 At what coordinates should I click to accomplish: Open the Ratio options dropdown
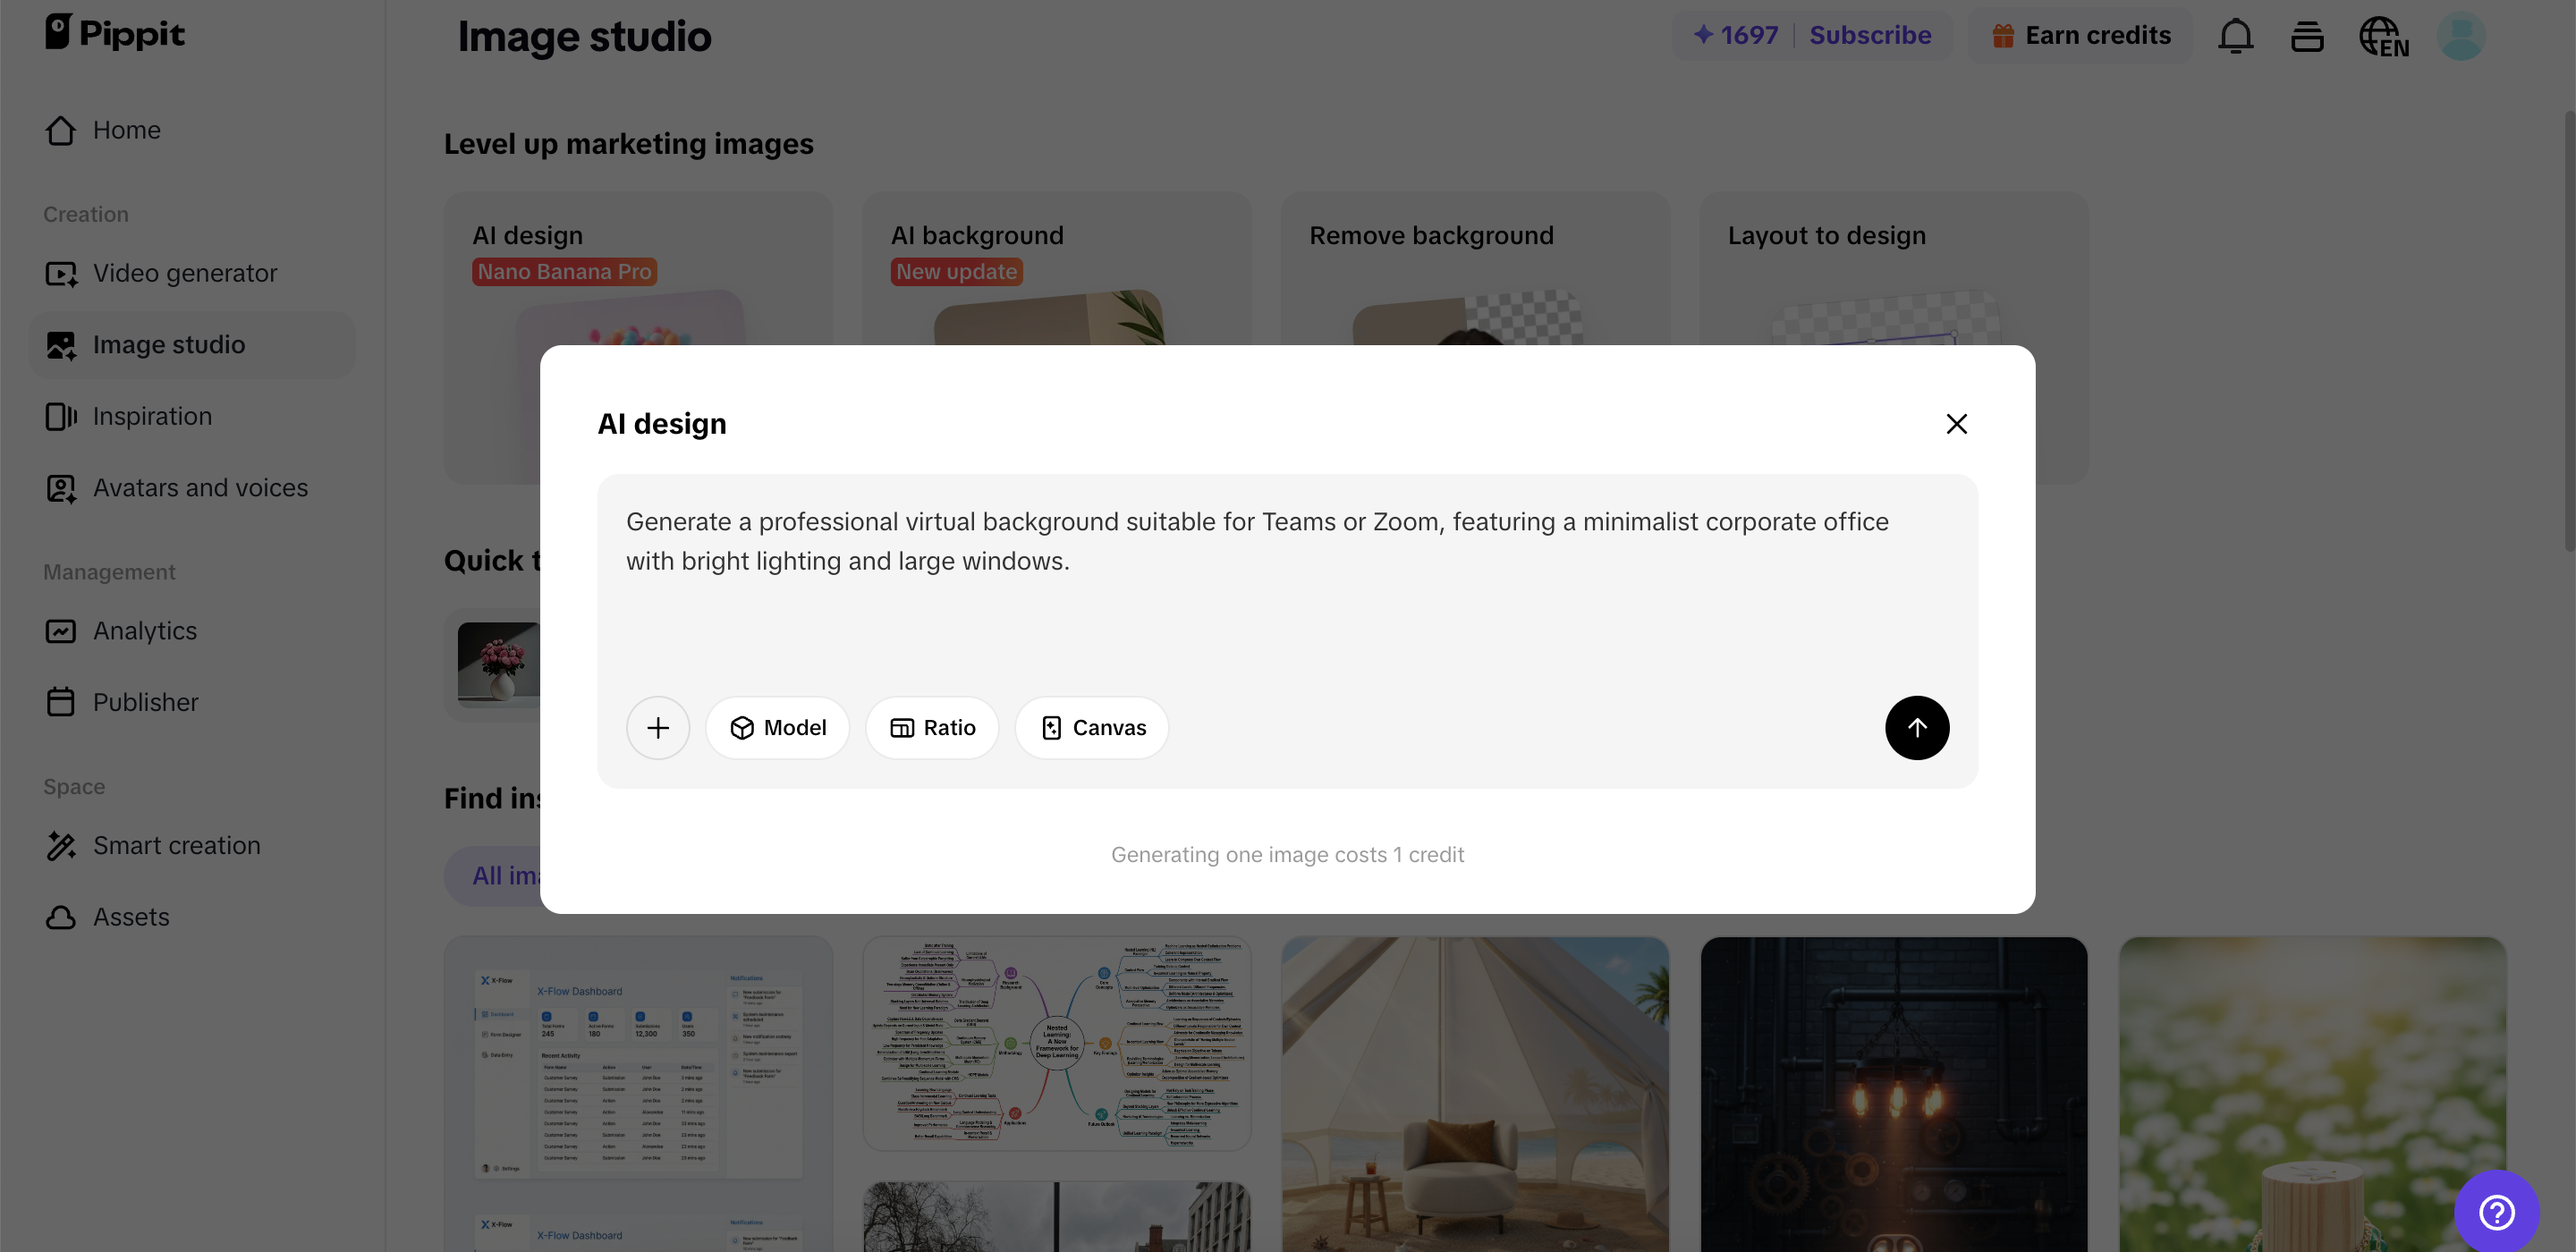pyautogui.click(x=932, y=728)
